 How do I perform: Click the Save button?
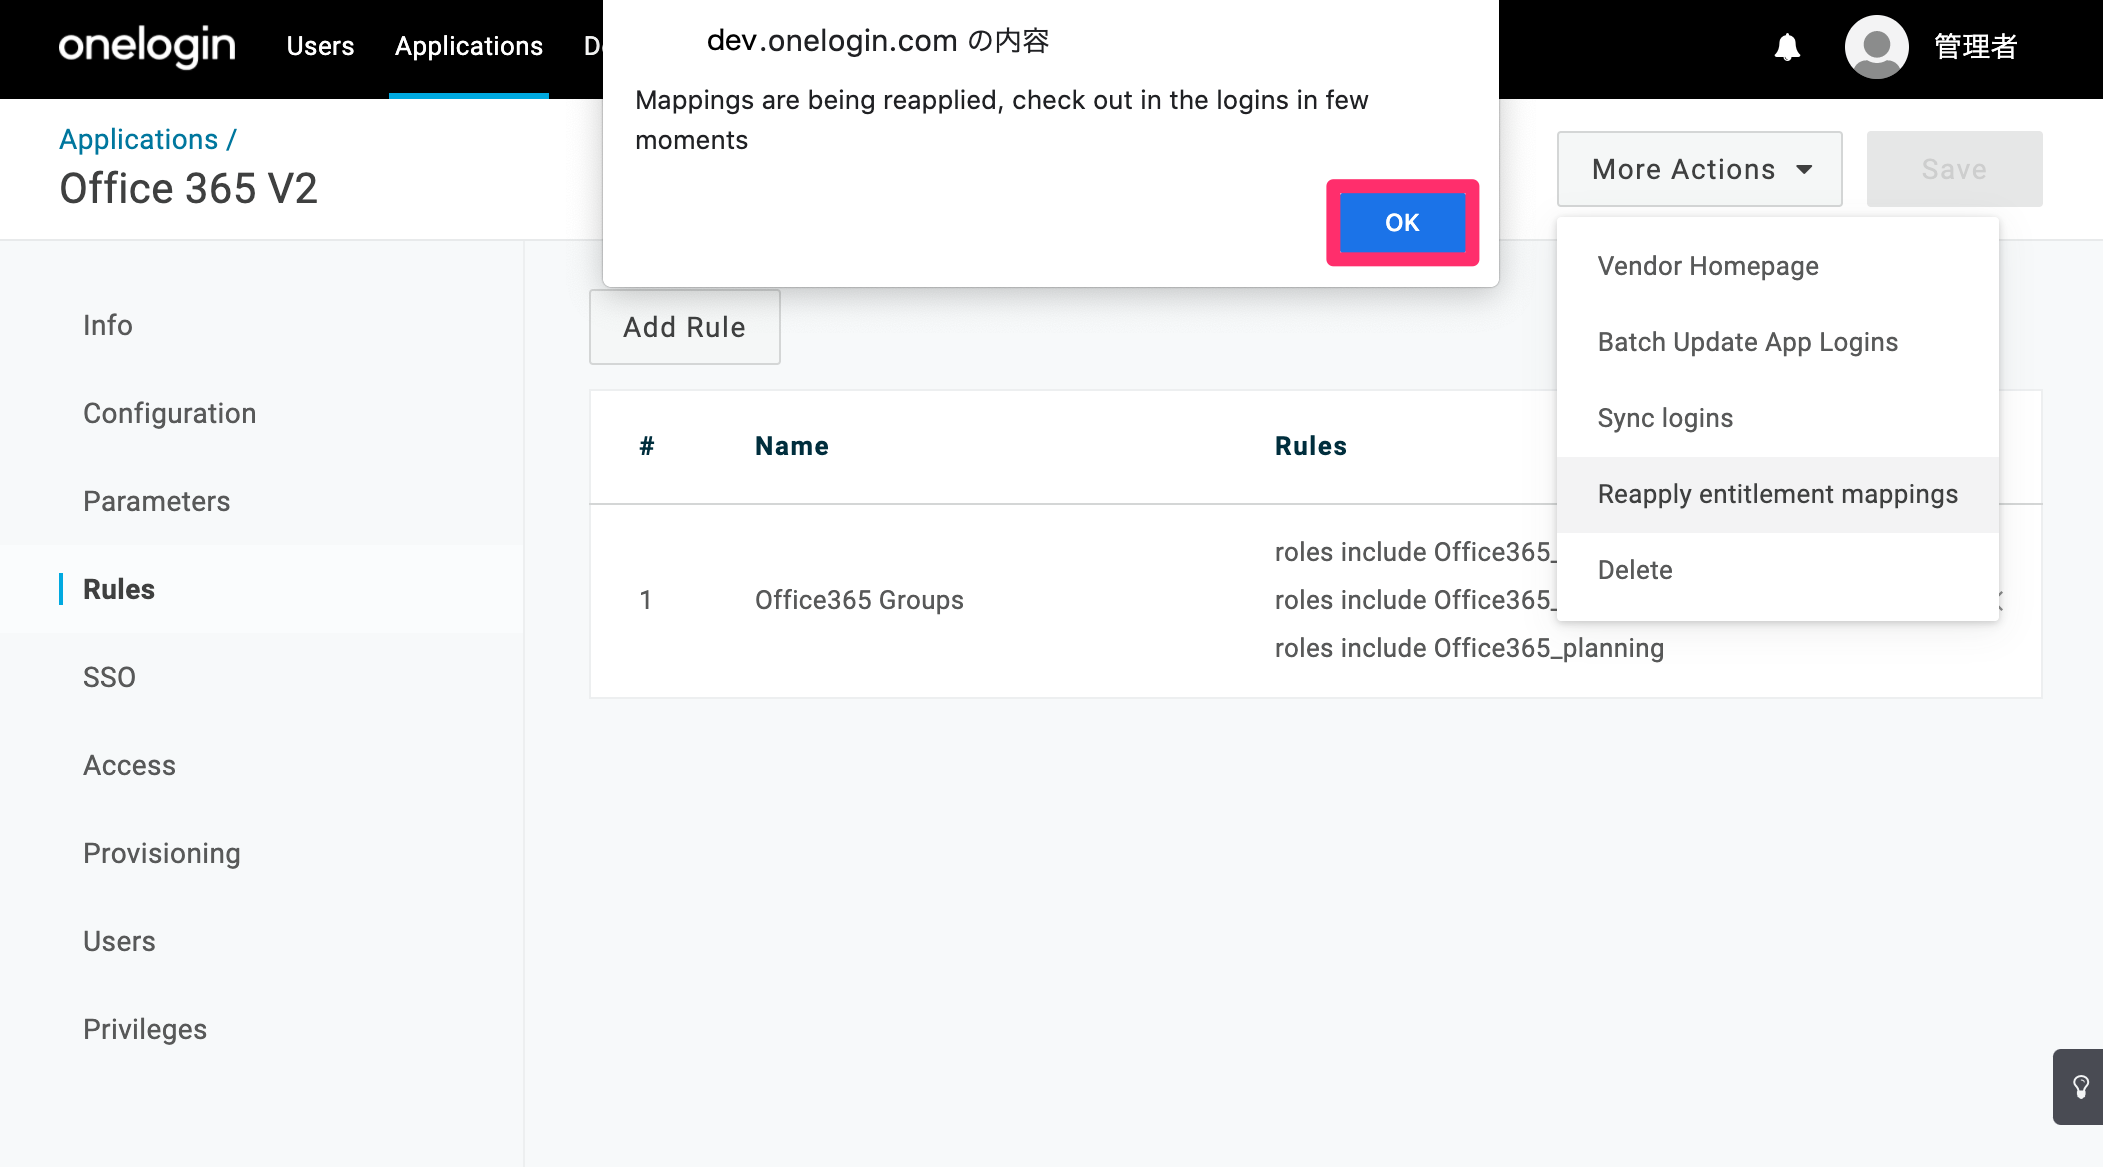[x=1954, y=169]
